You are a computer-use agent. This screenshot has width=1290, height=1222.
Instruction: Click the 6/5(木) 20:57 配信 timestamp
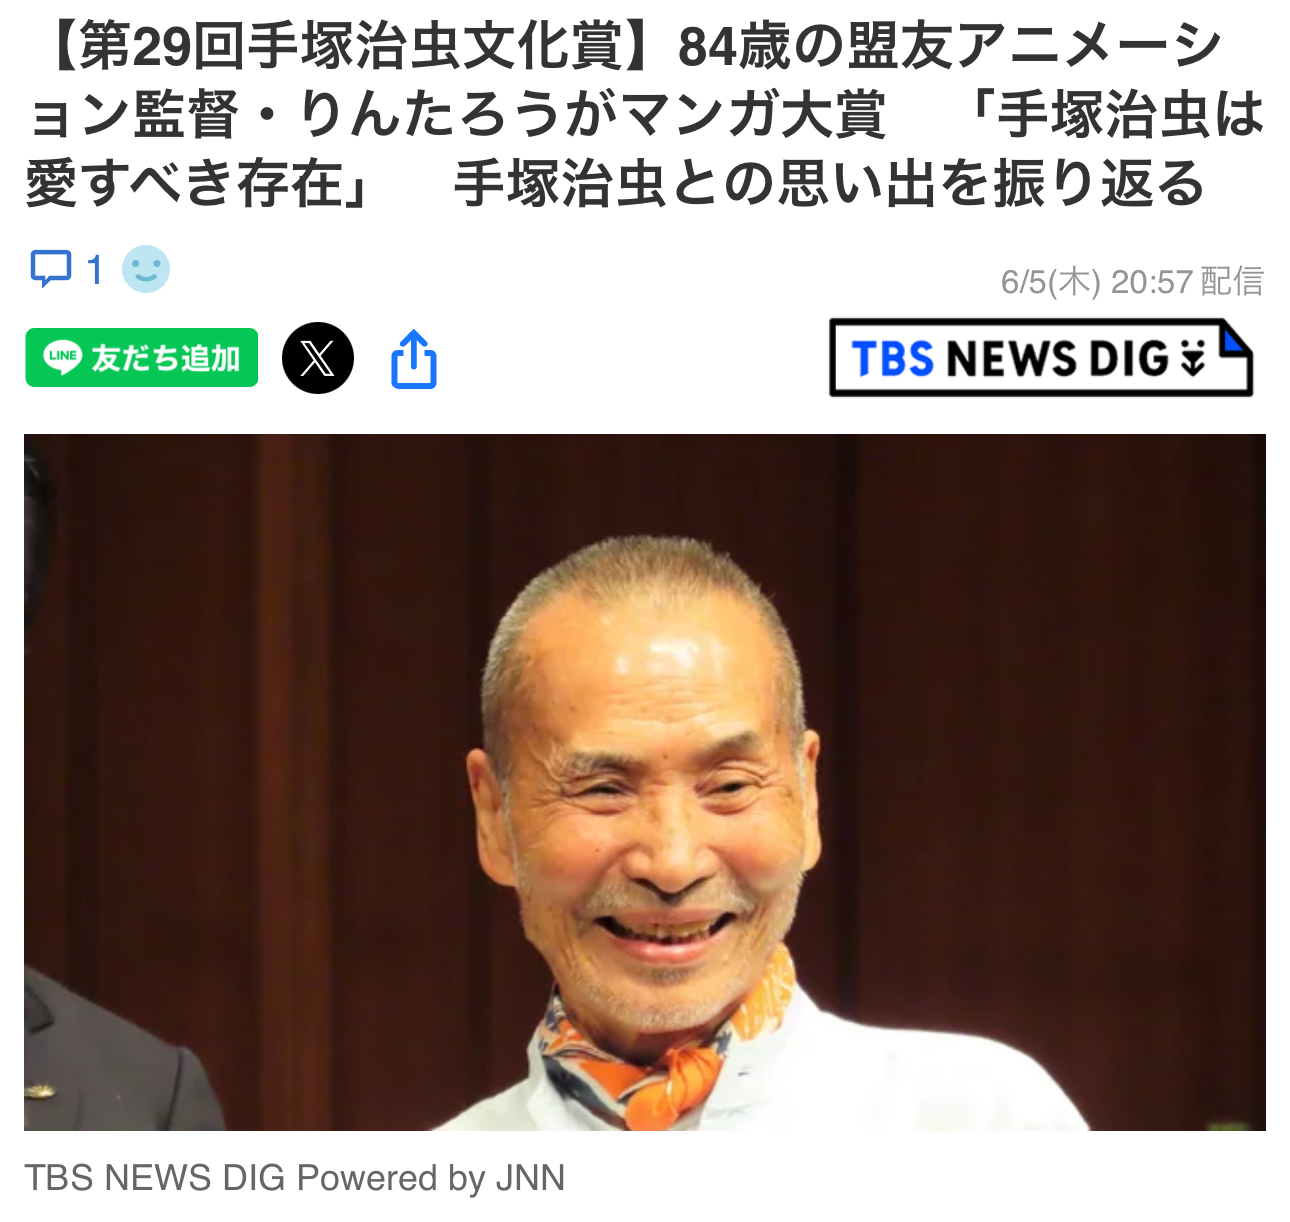tap(1132, 282)
